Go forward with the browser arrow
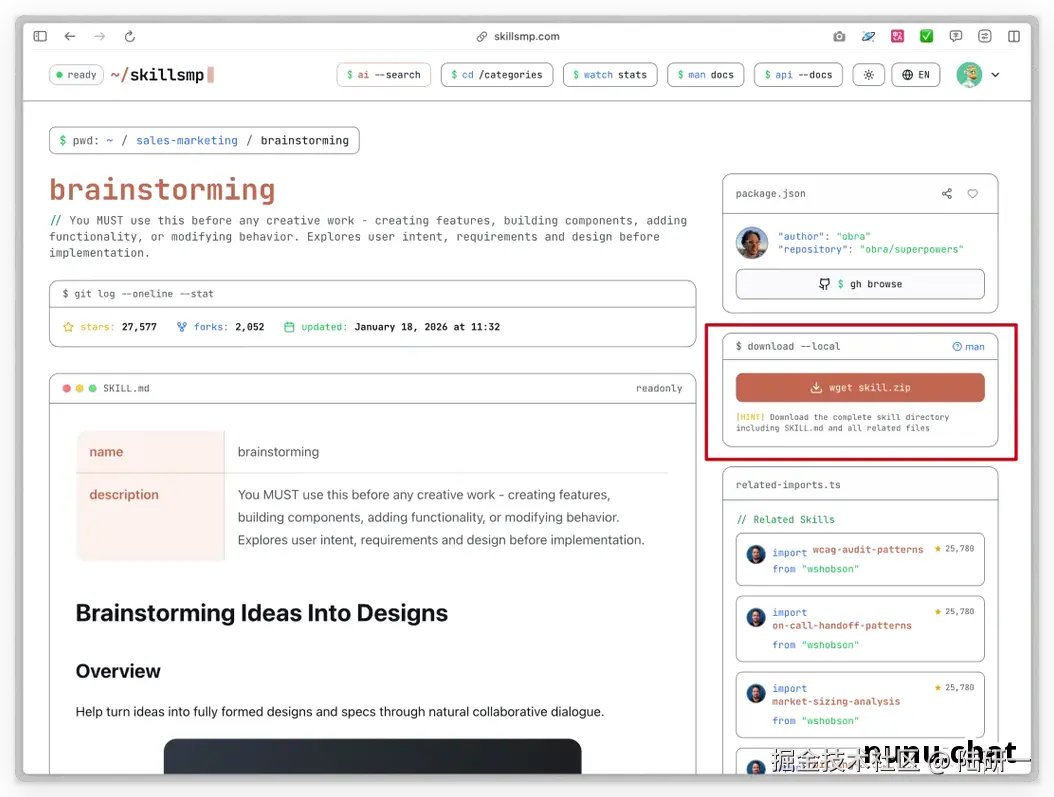The image size is (1054, 797). pyautogui.click(x=99, y=36)
